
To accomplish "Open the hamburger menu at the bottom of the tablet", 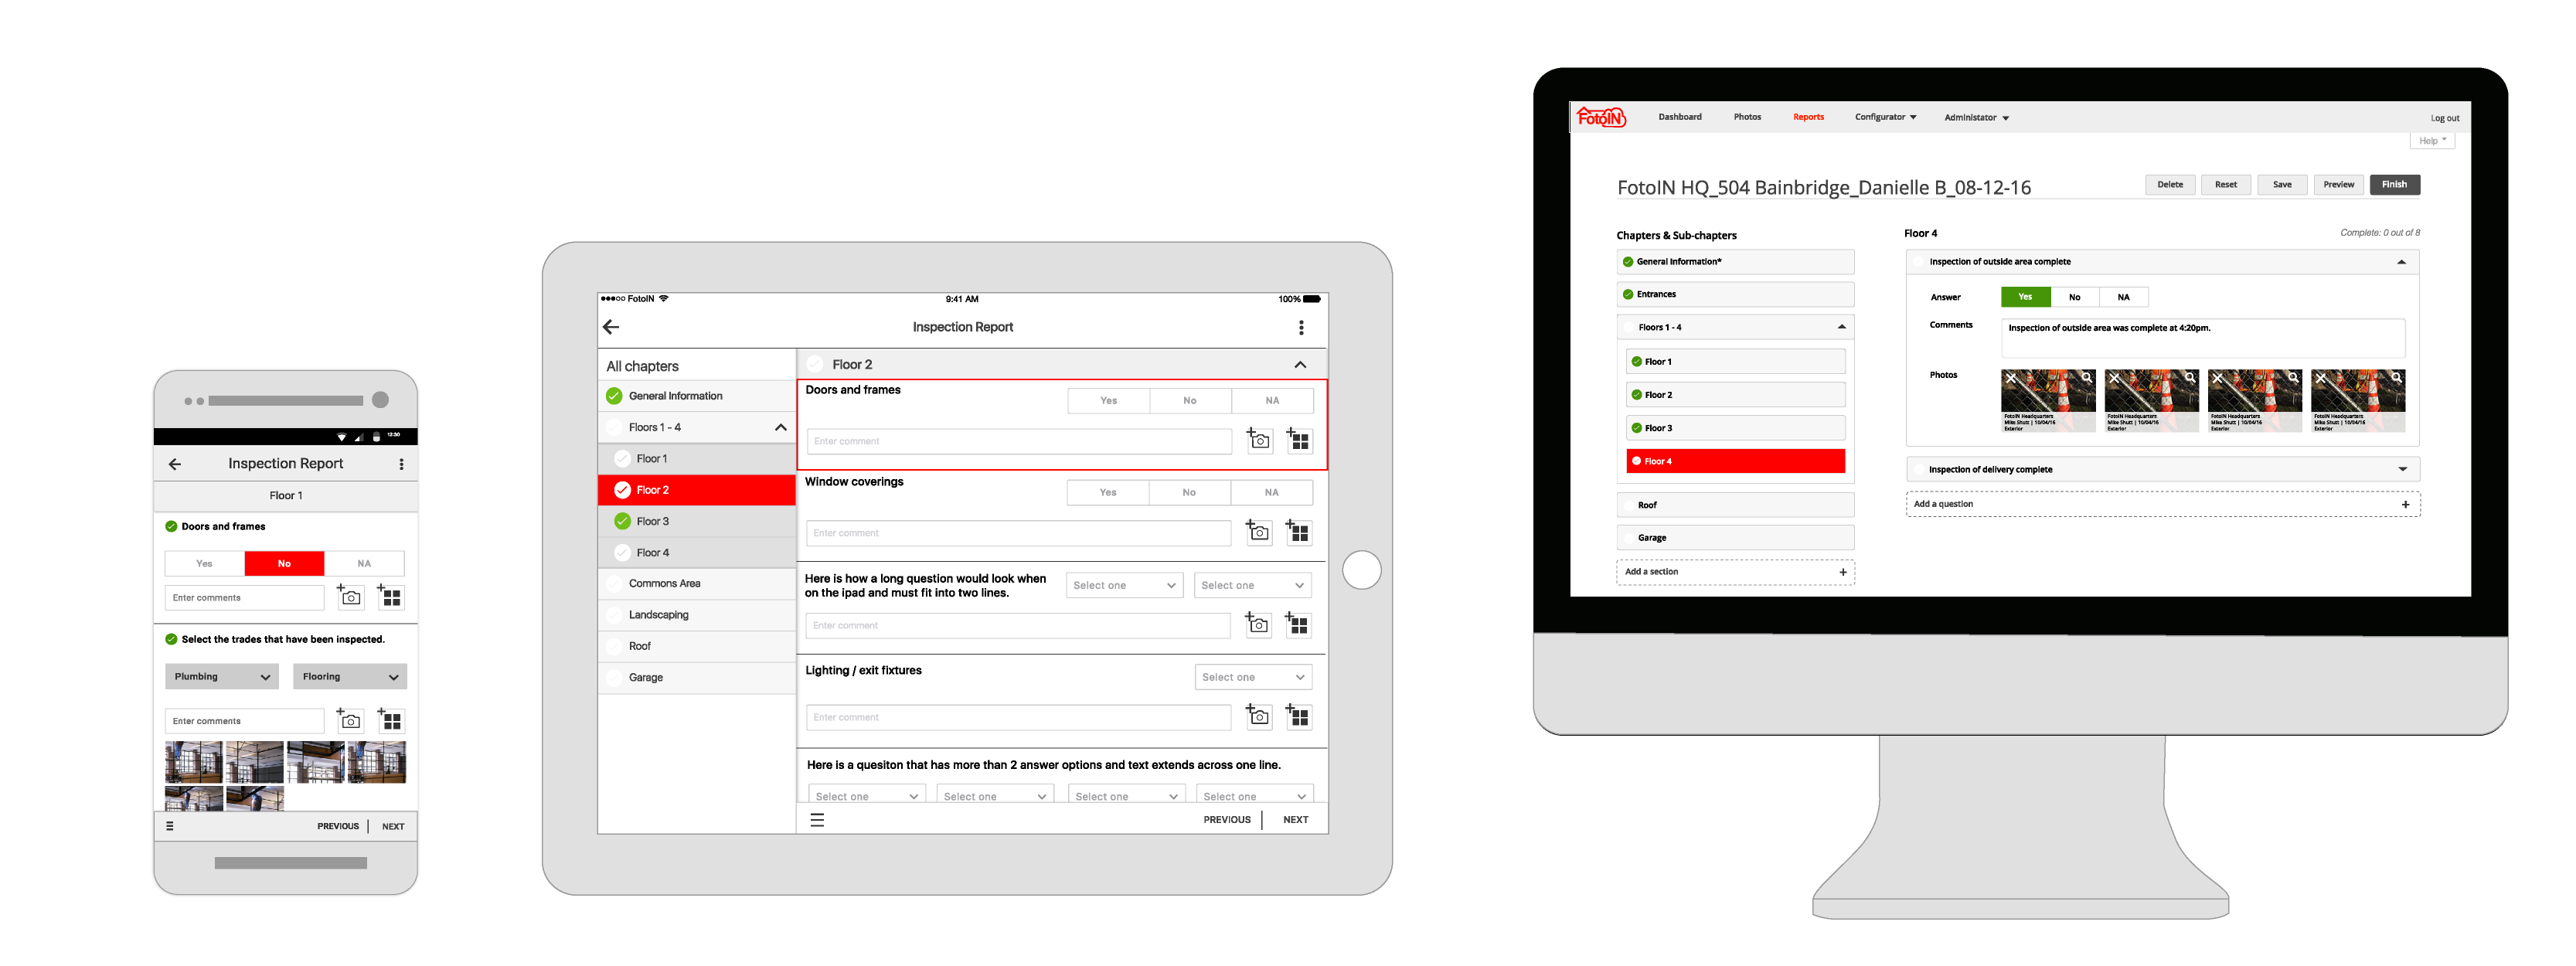I will [817, 820].
